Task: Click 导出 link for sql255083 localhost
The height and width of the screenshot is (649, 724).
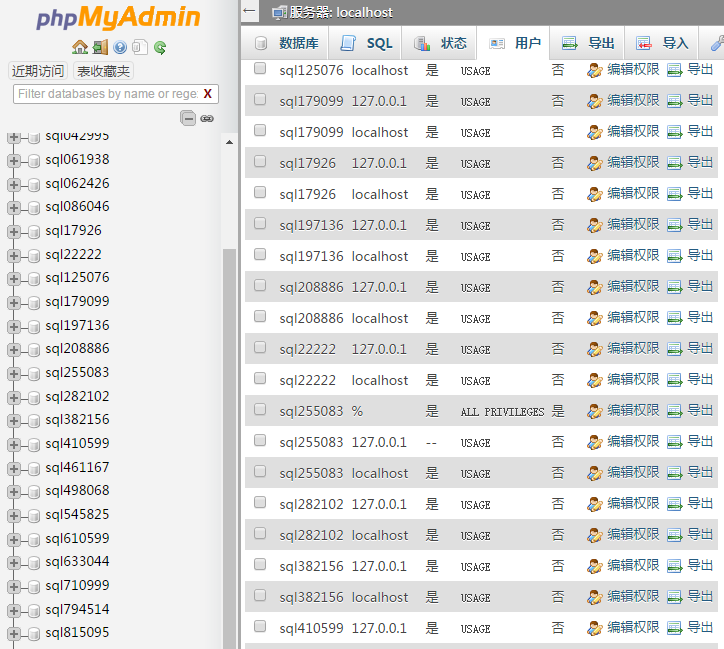Action: pyautogui.click(x=700, y=473)
